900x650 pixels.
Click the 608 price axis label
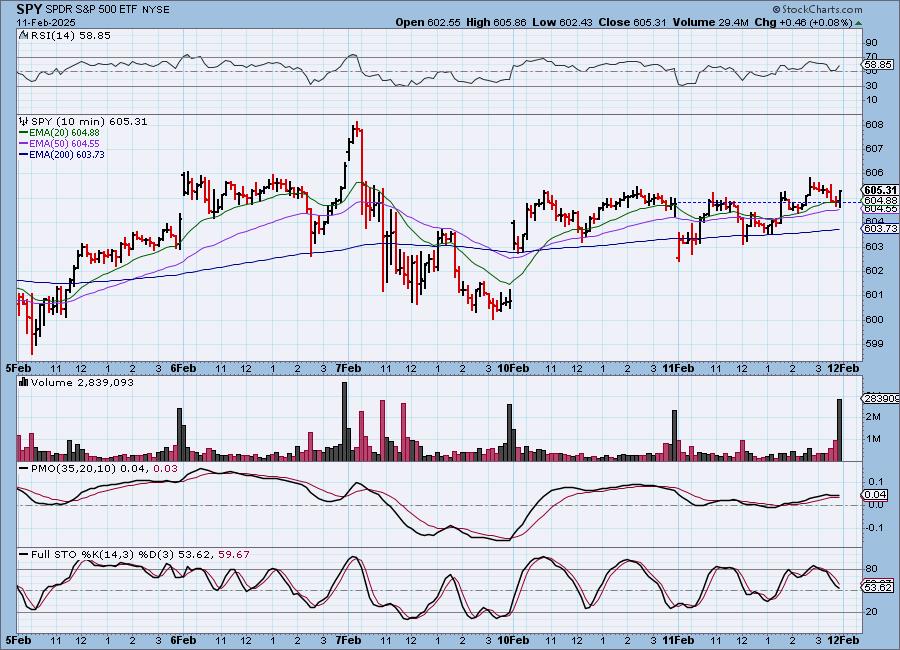click(x=874, y=125)
